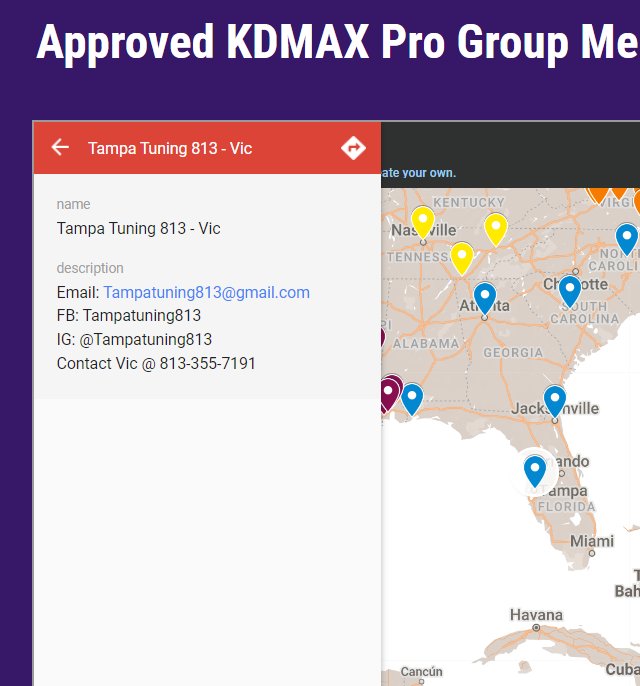Click the blue pin on the Gulf coast

pyautogui.click(x=412, y=399)
